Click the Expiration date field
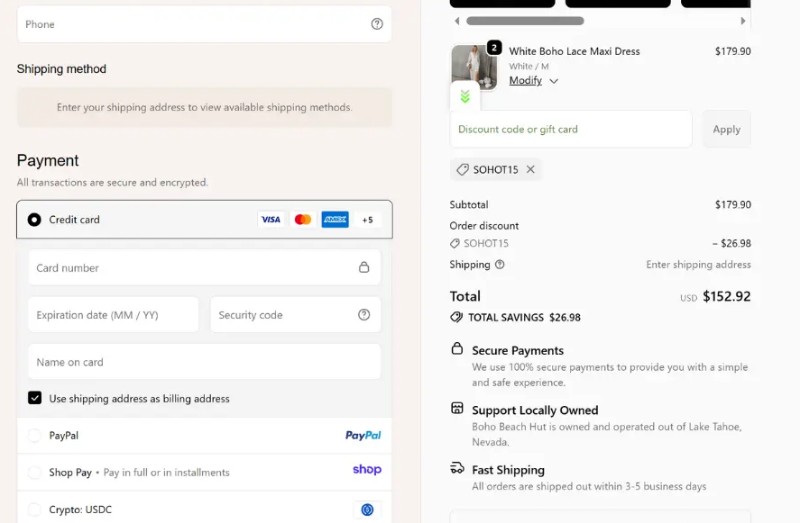The width and height of the screenshot is (800, 523). click(113, 315)
